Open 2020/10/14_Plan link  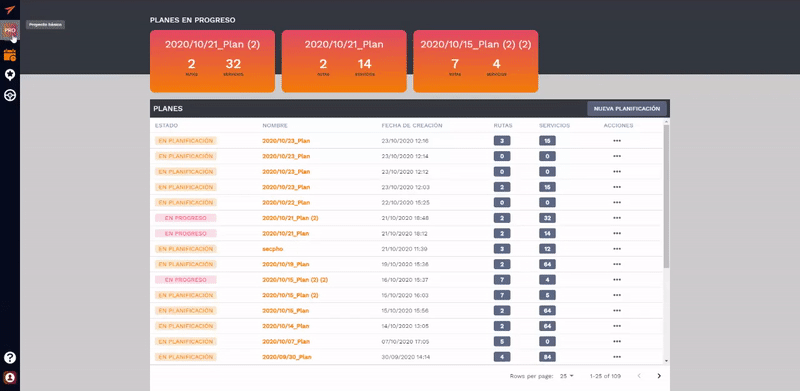coord(286,326)
